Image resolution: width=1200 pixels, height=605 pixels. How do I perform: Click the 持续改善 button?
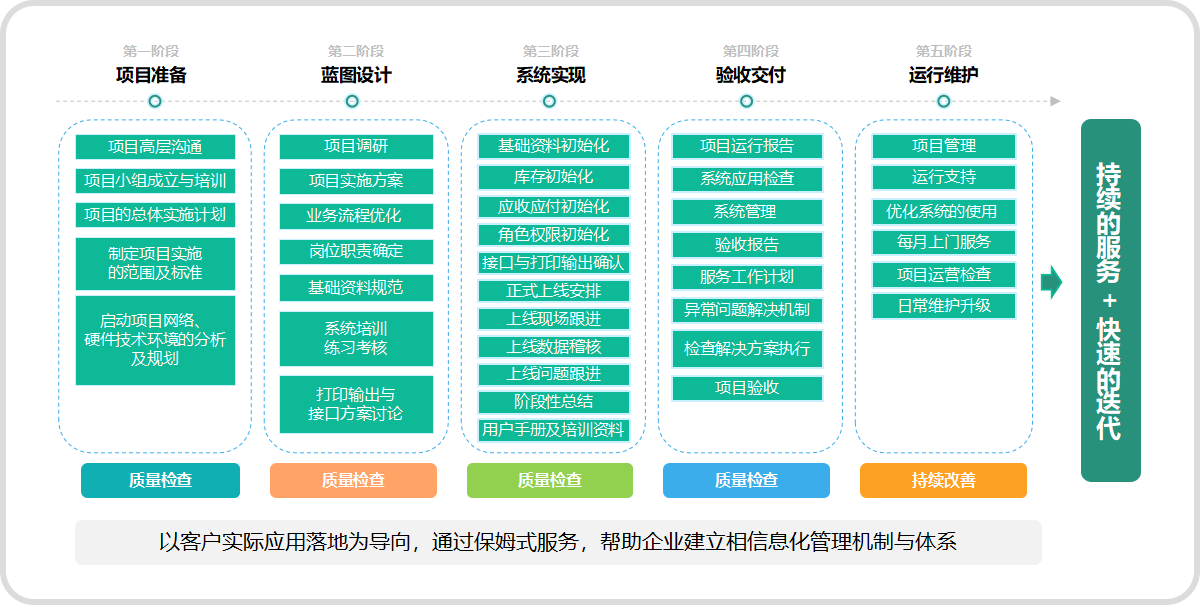(x=943, y=480)
